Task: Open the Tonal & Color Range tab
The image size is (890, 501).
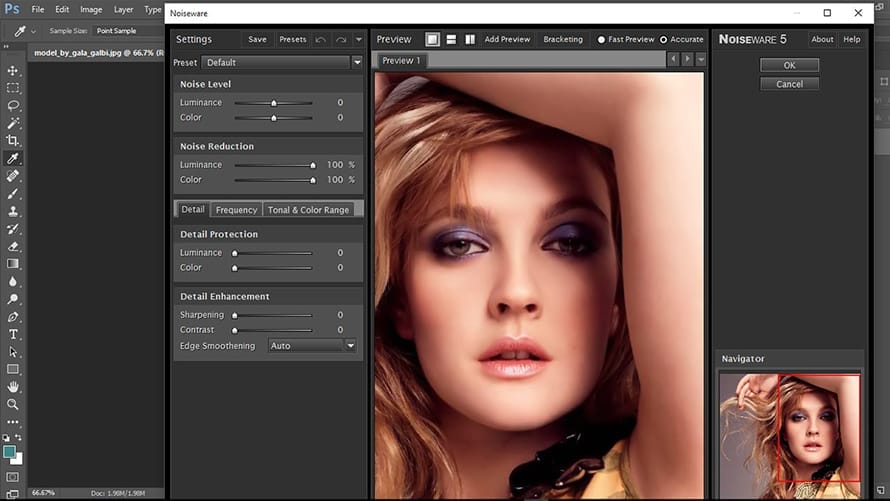Action: 309,210
